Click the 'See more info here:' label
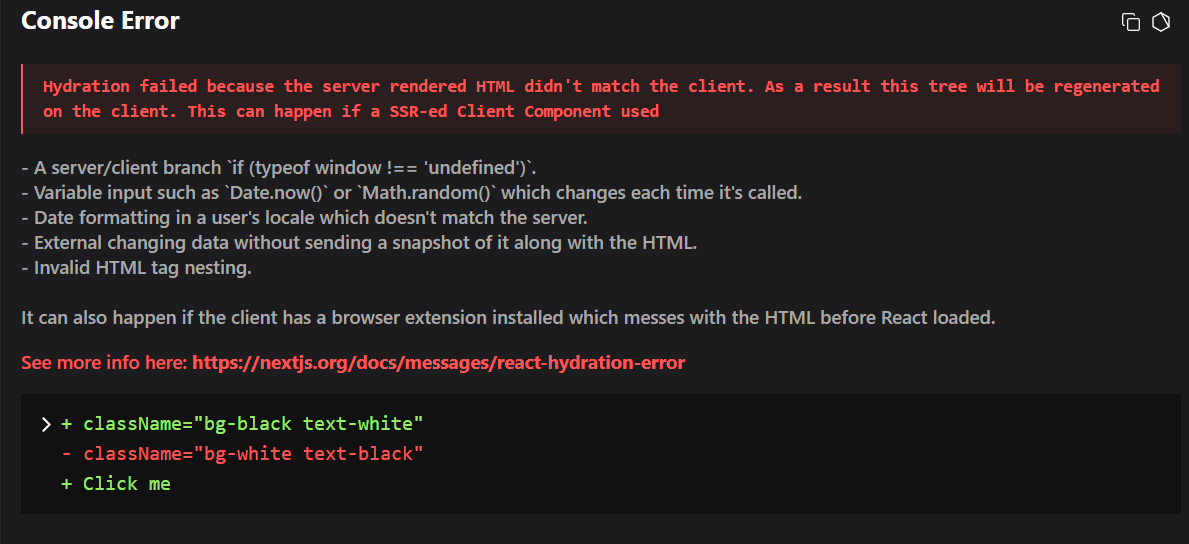 [x=105, y=363]
